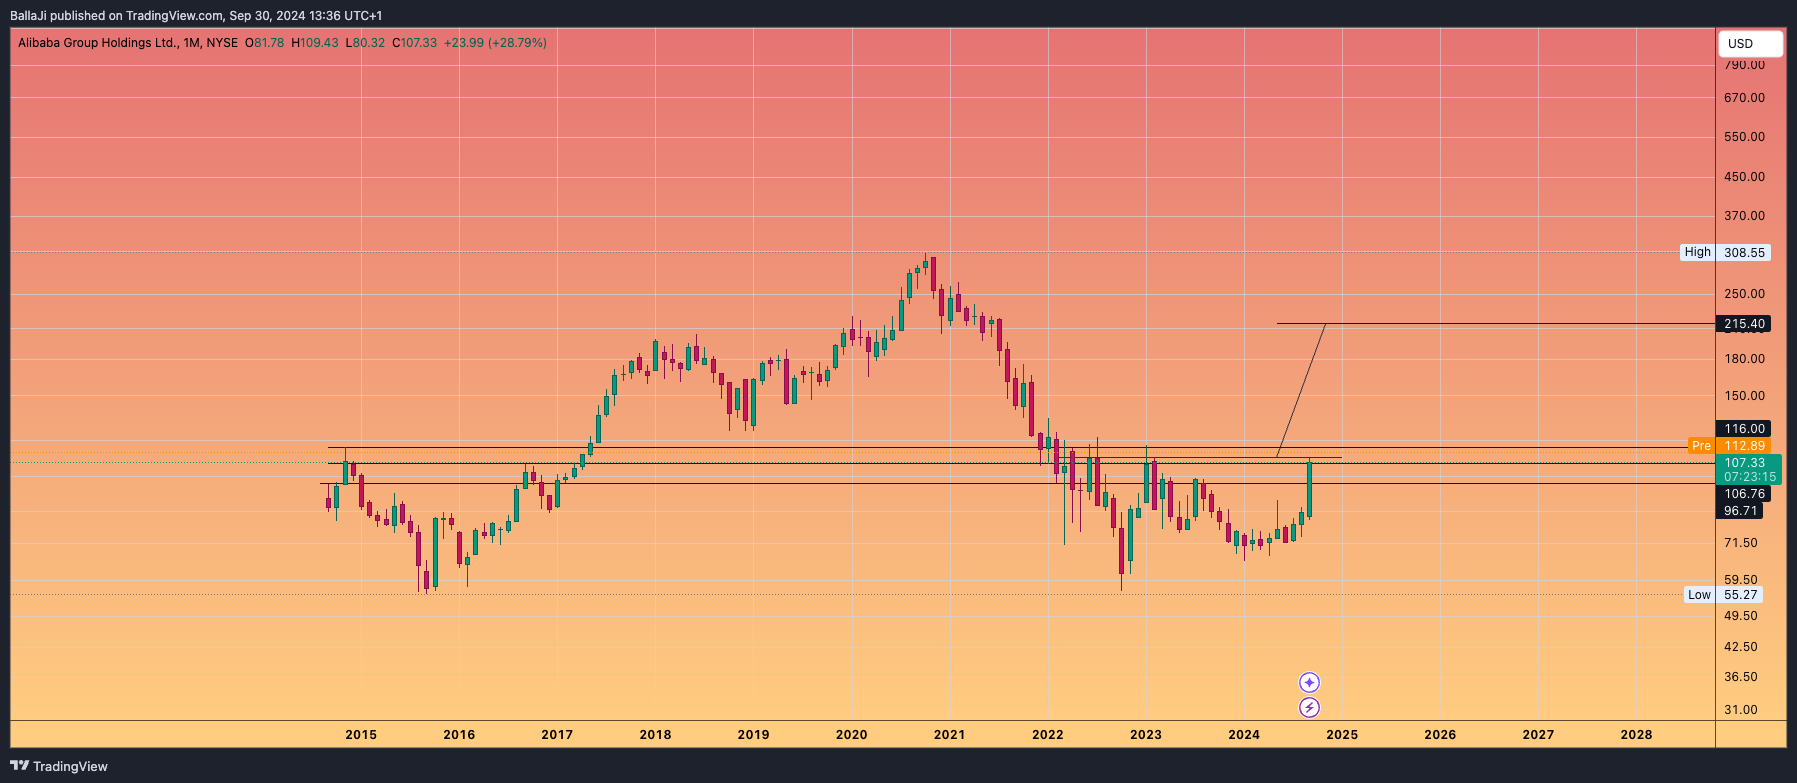This screenshot has height=783, width=1797.
Task: Click the latest green September 2024 candle
Action: [1309, 490]
